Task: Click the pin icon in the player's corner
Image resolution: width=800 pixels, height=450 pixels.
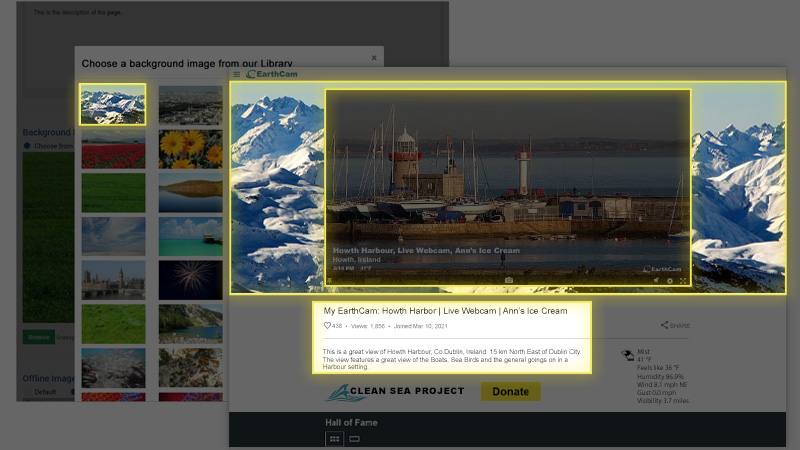Action: click(330, 281)
